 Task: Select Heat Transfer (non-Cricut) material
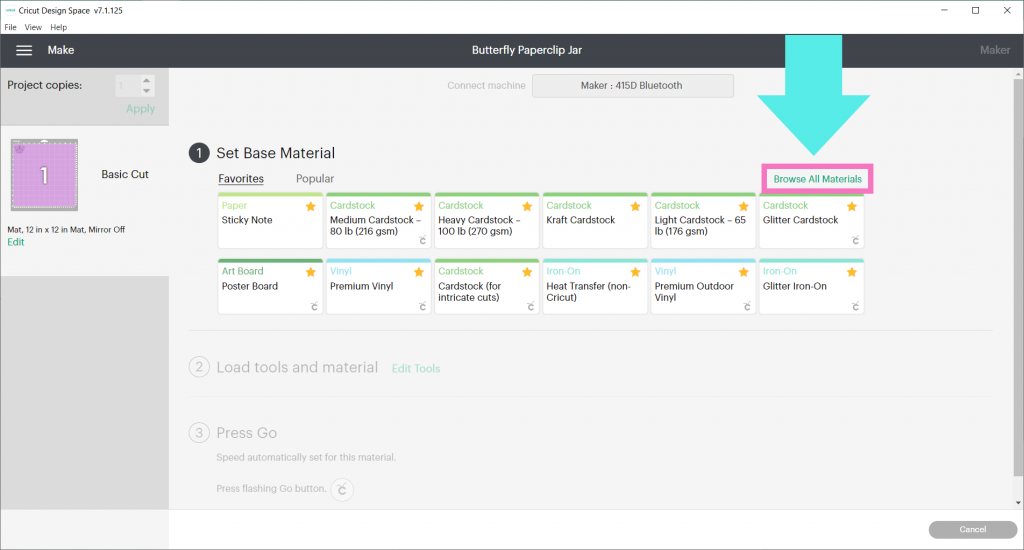pos(595,287)
